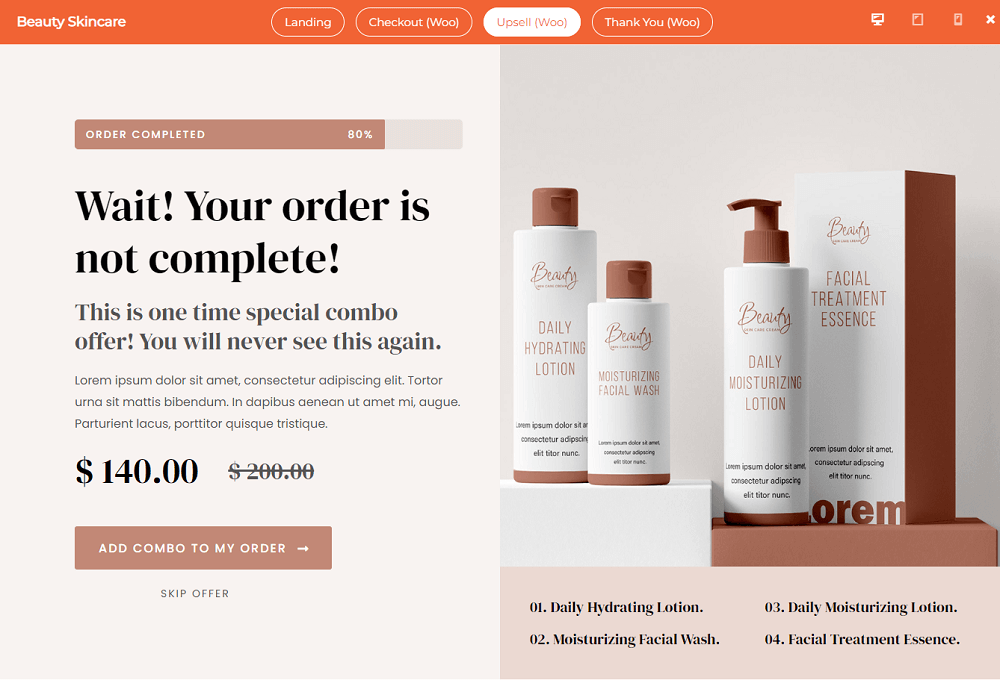This screenshot has height=680, width=1000.
Task: Click 03. Daily Moisturizing Lotion item
Action: 861,607
